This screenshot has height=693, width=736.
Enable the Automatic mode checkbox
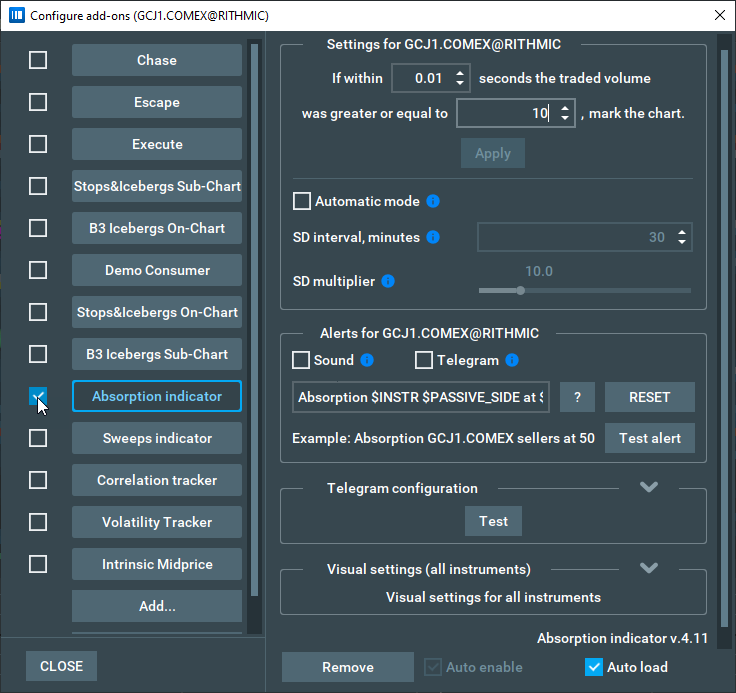click(x=302, y=201)
